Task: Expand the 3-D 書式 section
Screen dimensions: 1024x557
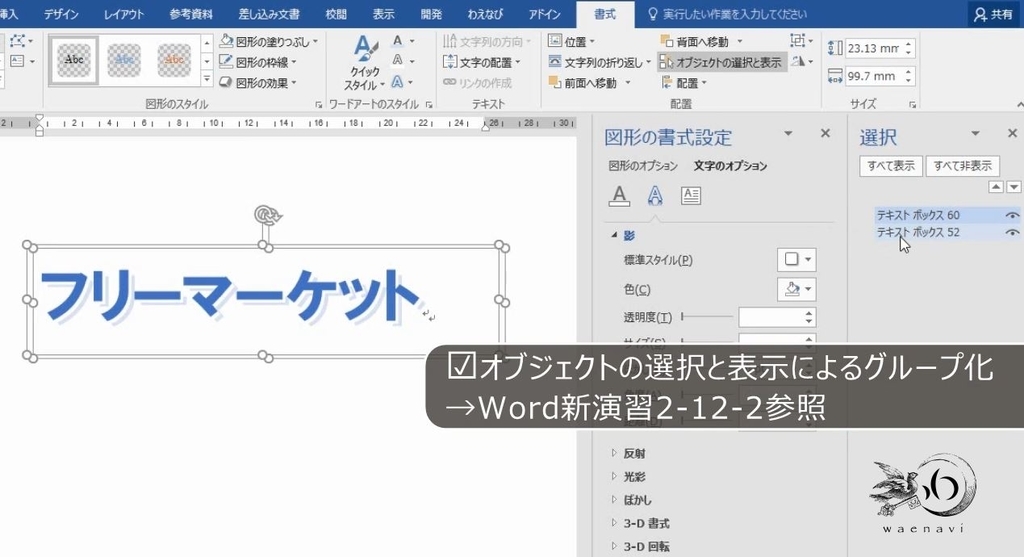Action: (614, 523)
